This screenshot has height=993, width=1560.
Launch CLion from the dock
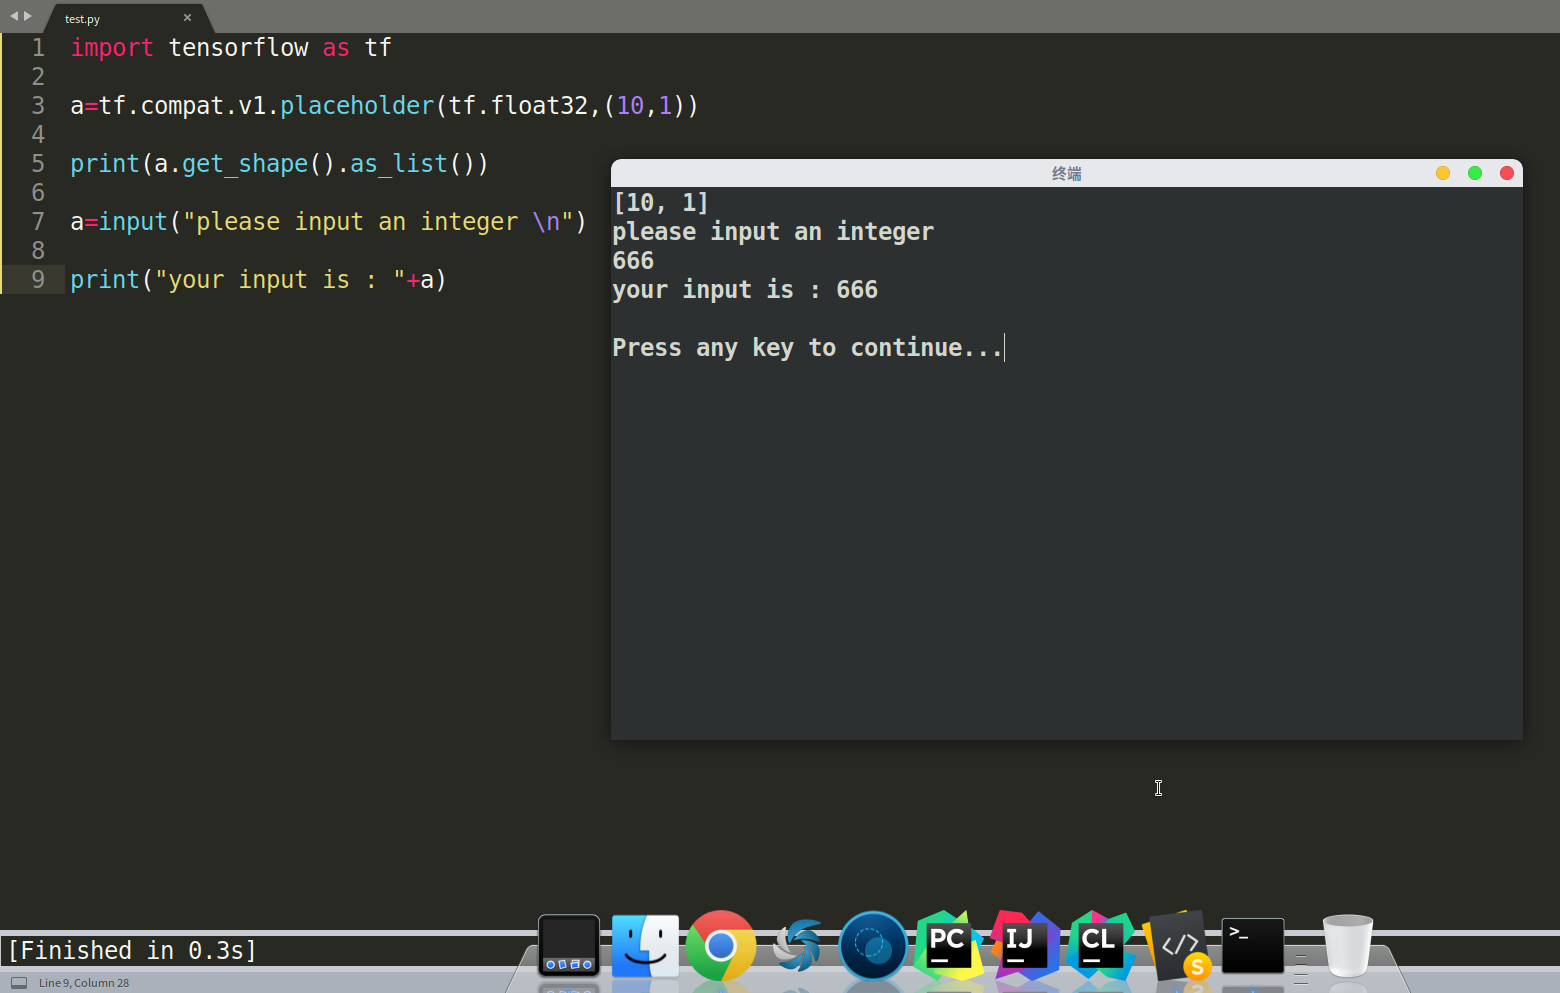[1100, 944]
